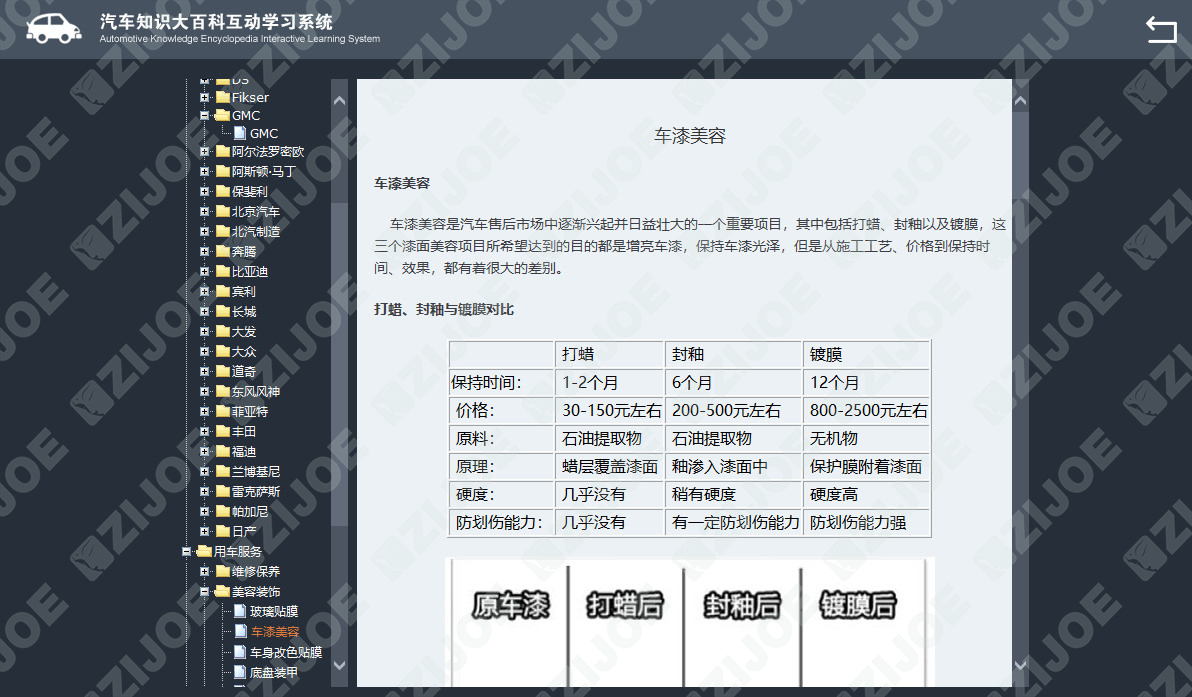Click the 维修保养 folder icon

click(223, 571)
